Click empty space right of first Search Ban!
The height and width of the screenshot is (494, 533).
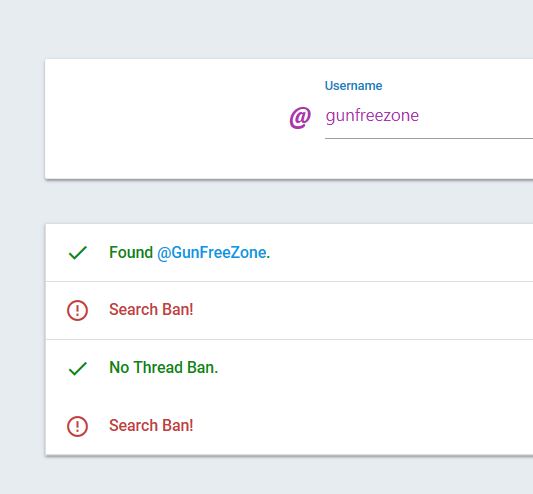pos(364,310)
